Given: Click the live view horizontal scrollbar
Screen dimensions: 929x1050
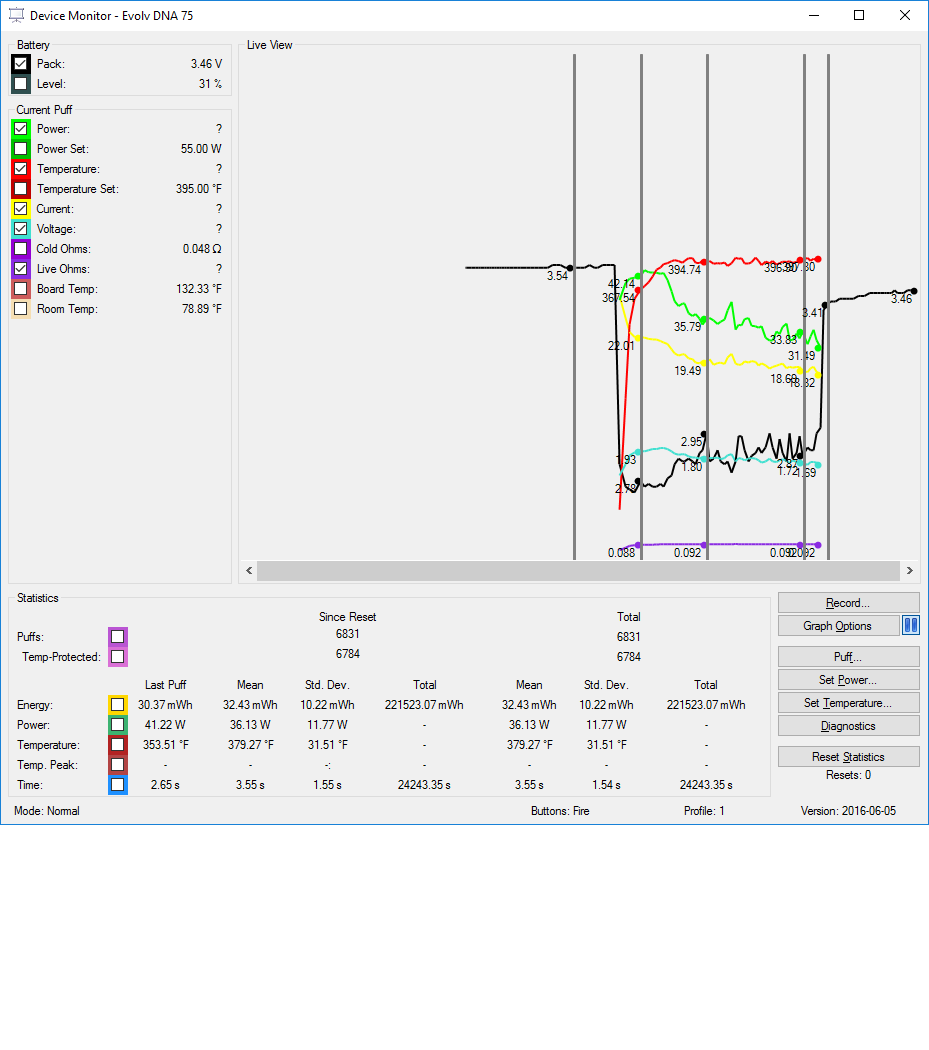Looking at the screenshot, I should (x=578, y=571).
